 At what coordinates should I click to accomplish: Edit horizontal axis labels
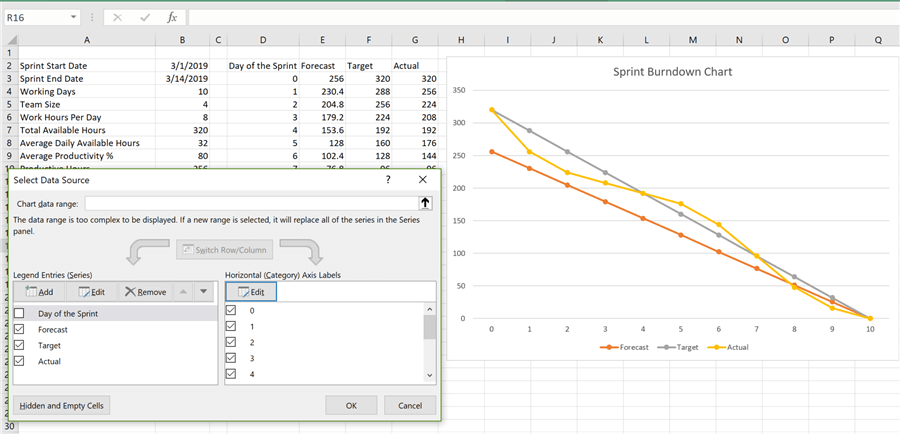(x=251, y=291)
